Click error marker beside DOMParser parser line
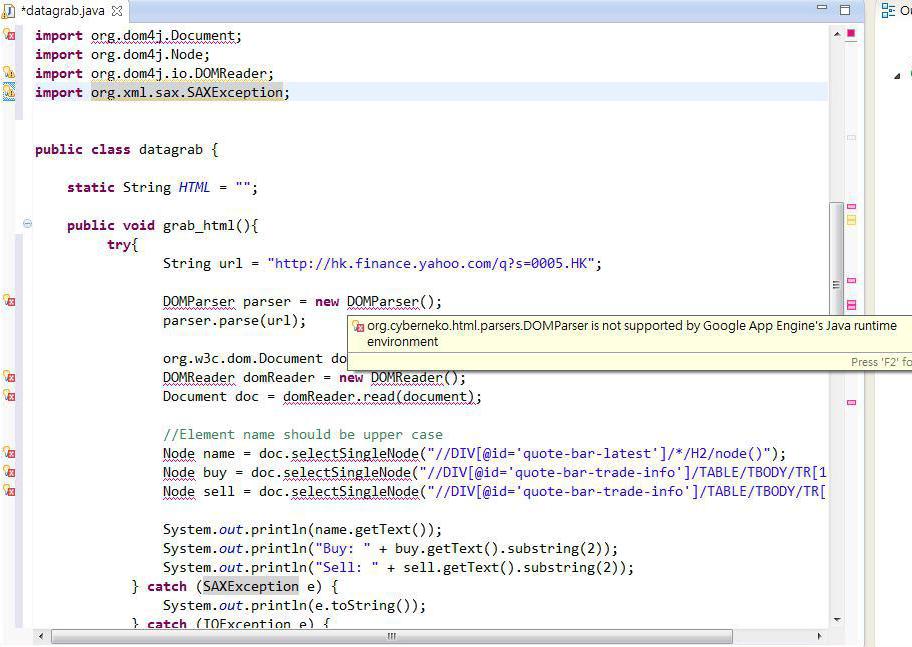The width and height of the screenshot is (912, 647). 9,301
